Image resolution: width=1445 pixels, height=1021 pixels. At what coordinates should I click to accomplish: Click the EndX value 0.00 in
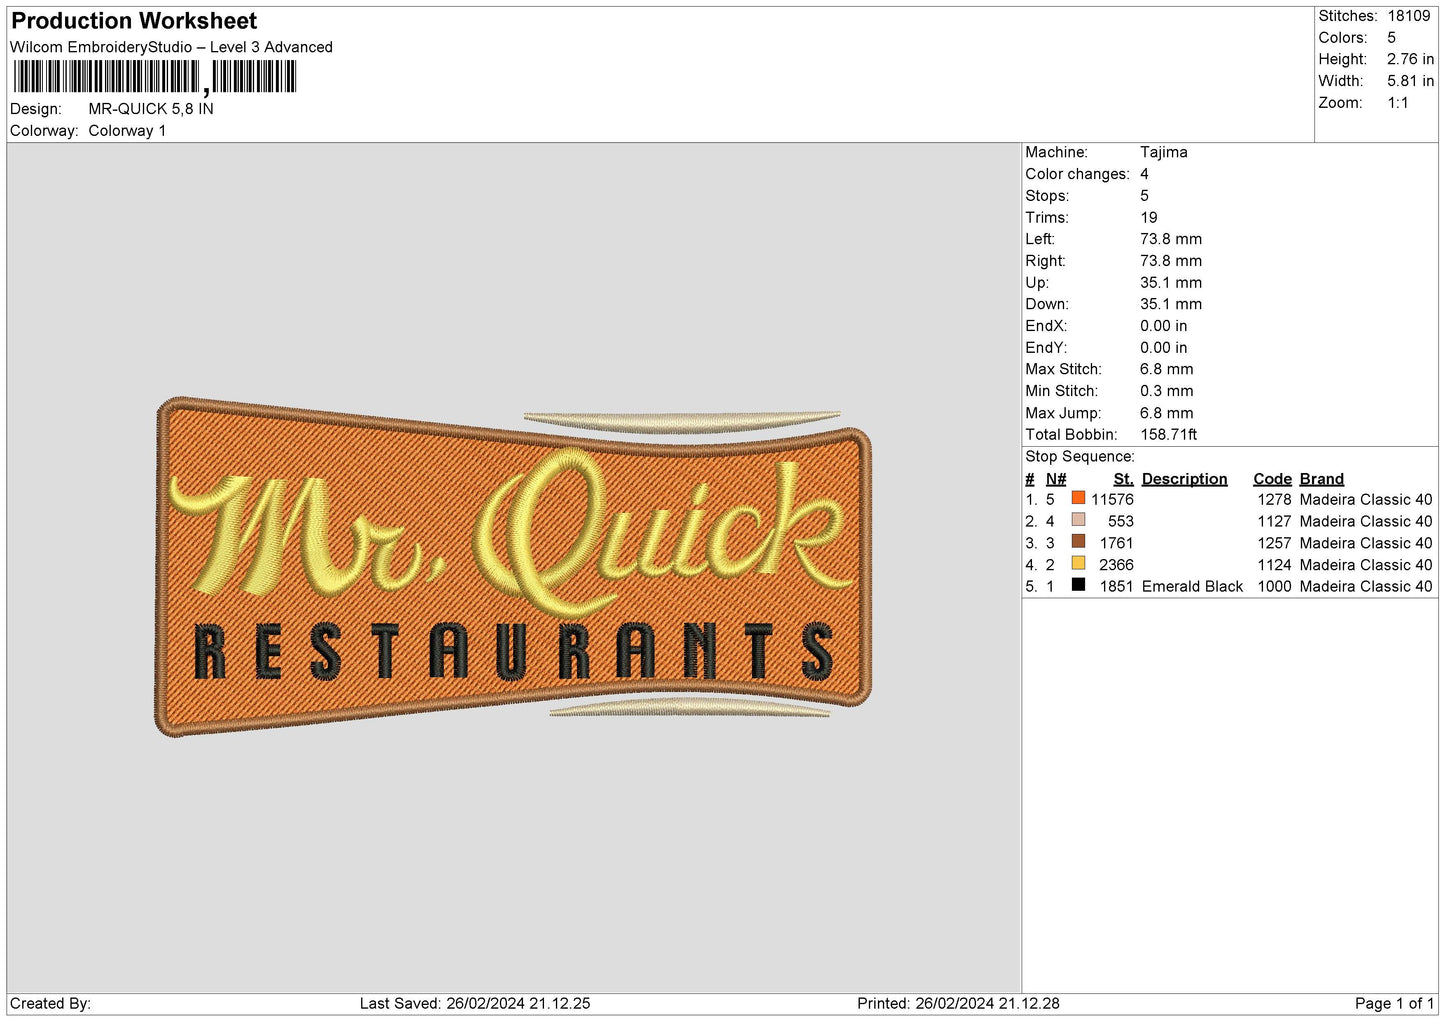[x=1163, y=326]
